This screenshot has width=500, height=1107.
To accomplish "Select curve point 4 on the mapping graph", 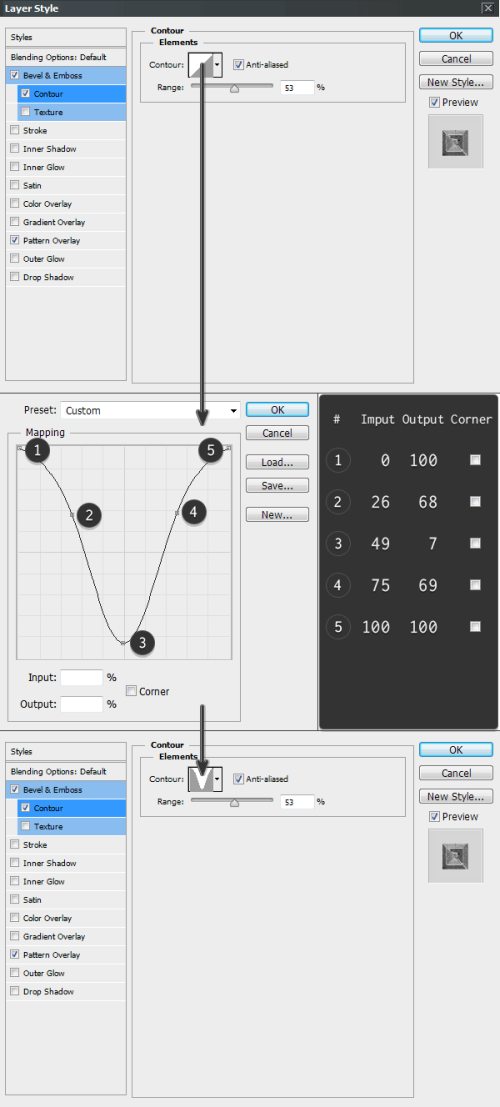I will point(177,513).
